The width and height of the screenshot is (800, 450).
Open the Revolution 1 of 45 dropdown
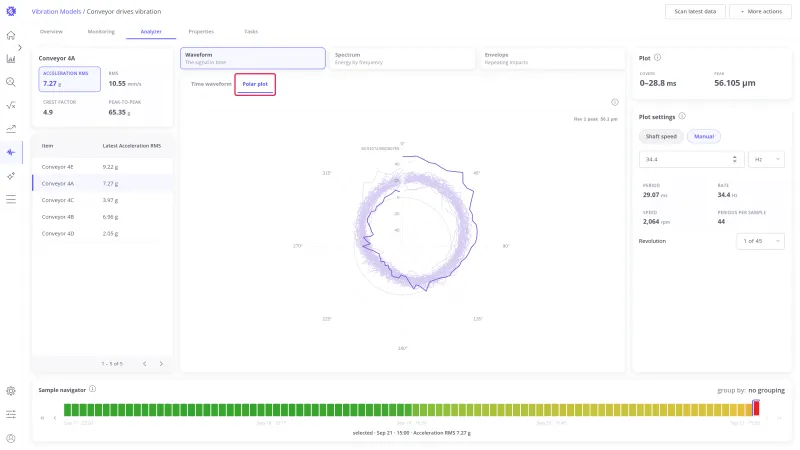(760, 241)
